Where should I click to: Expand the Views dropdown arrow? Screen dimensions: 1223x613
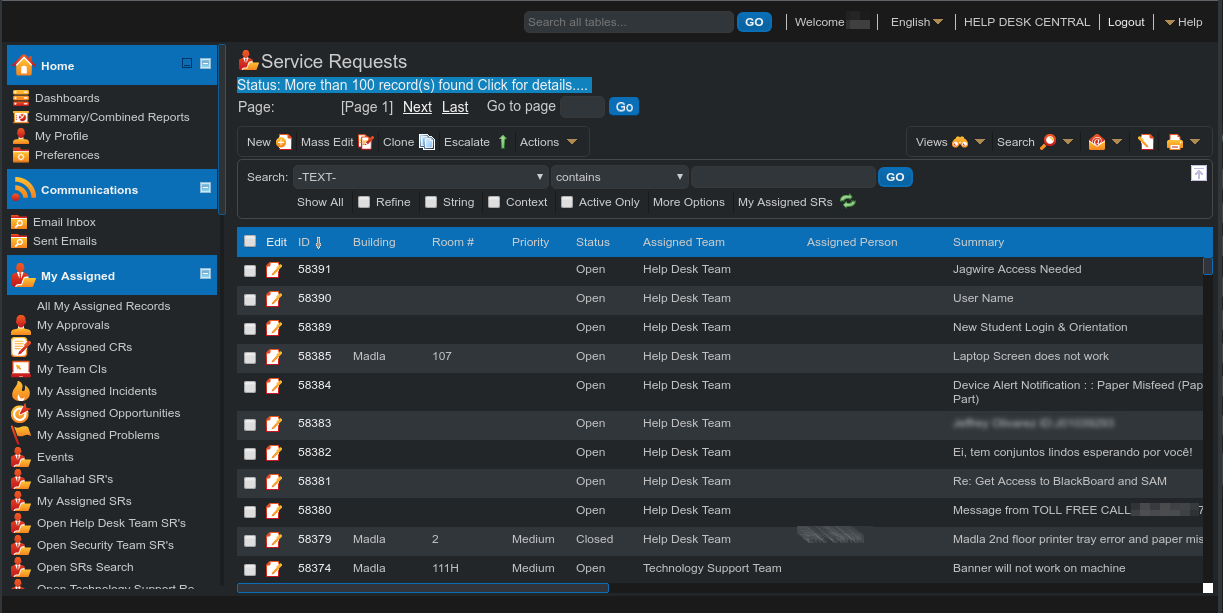[980, 142]
